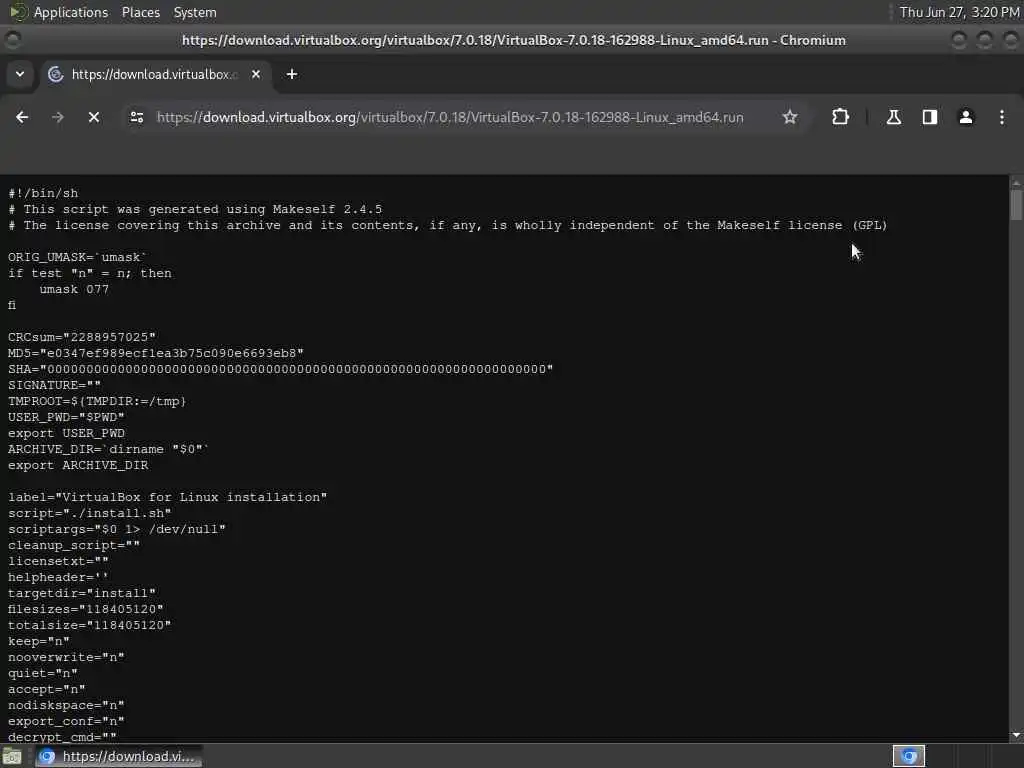Click the "export ARCHIVE_DIR" line
The width and height of the screenshot is (1024, 768).
click(x=78, y=465)
